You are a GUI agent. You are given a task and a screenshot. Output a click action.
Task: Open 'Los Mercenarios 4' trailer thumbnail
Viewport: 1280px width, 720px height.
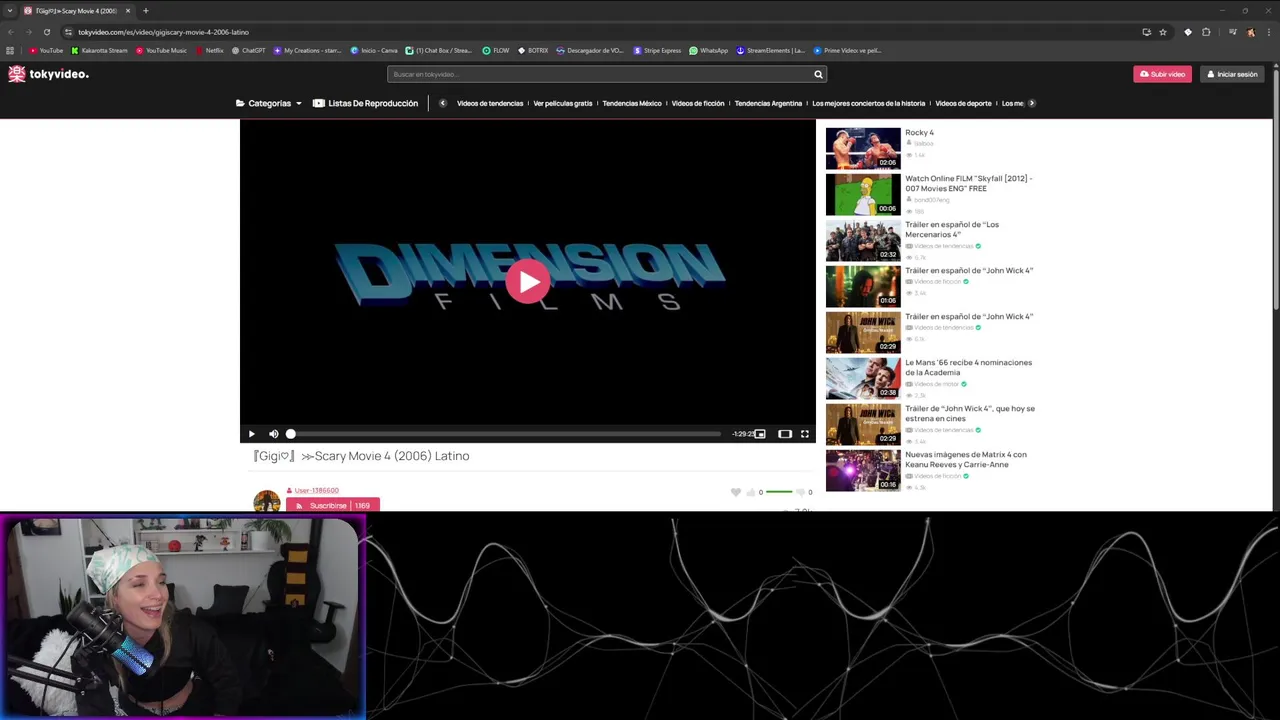pyautogui.click(x=863, y=240)
